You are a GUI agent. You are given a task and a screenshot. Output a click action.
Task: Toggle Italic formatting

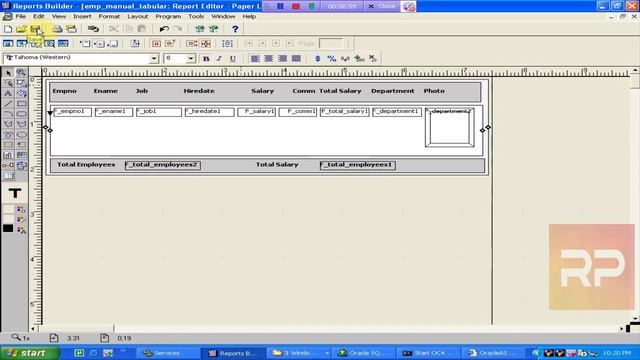point(219,58)
